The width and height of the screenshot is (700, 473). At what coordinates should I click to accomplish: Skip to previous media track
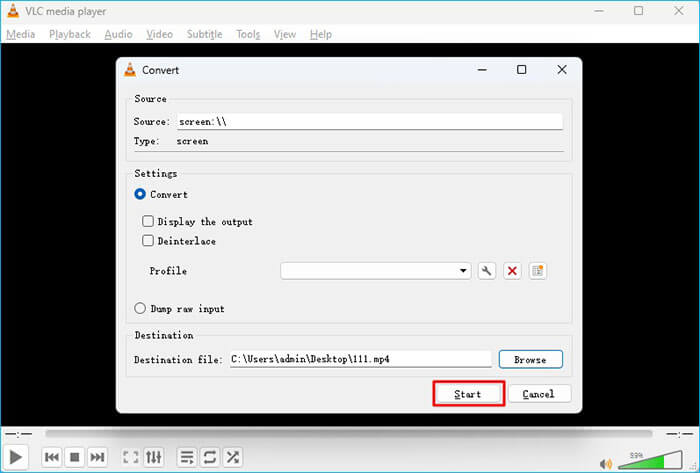(x=52, y=457)
